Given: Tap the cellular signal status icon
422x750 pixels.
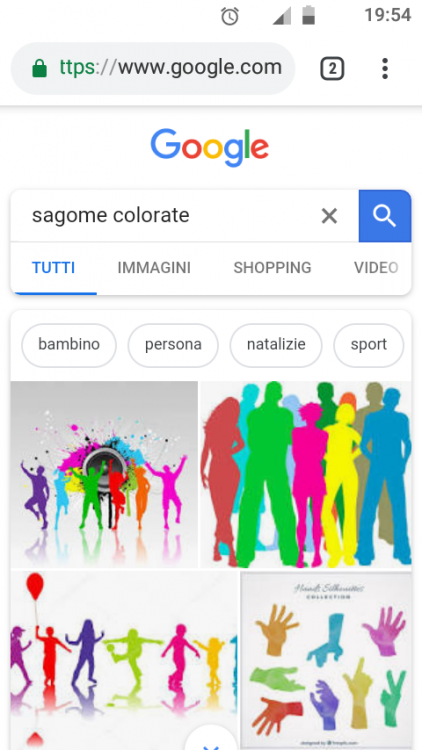Looking at the screenshot, I should (x=282, y=16).
